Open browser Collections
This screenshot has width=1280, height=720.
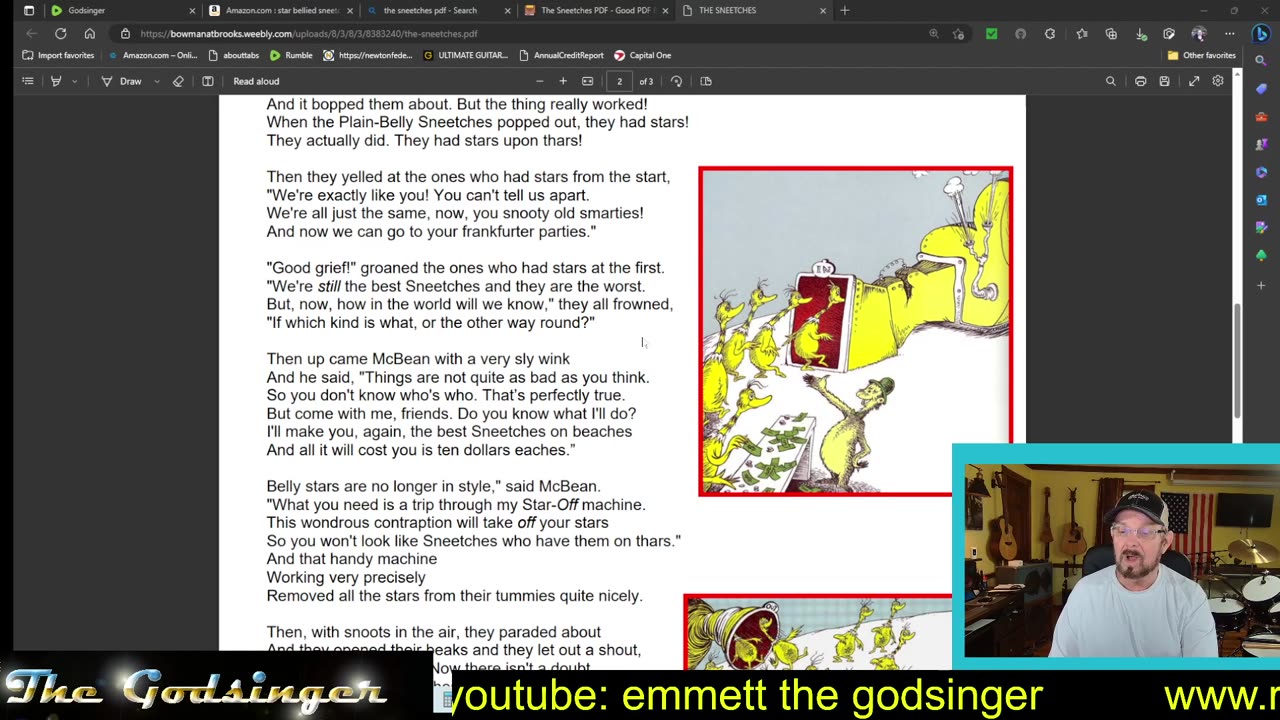click(x=1111, y=34)
